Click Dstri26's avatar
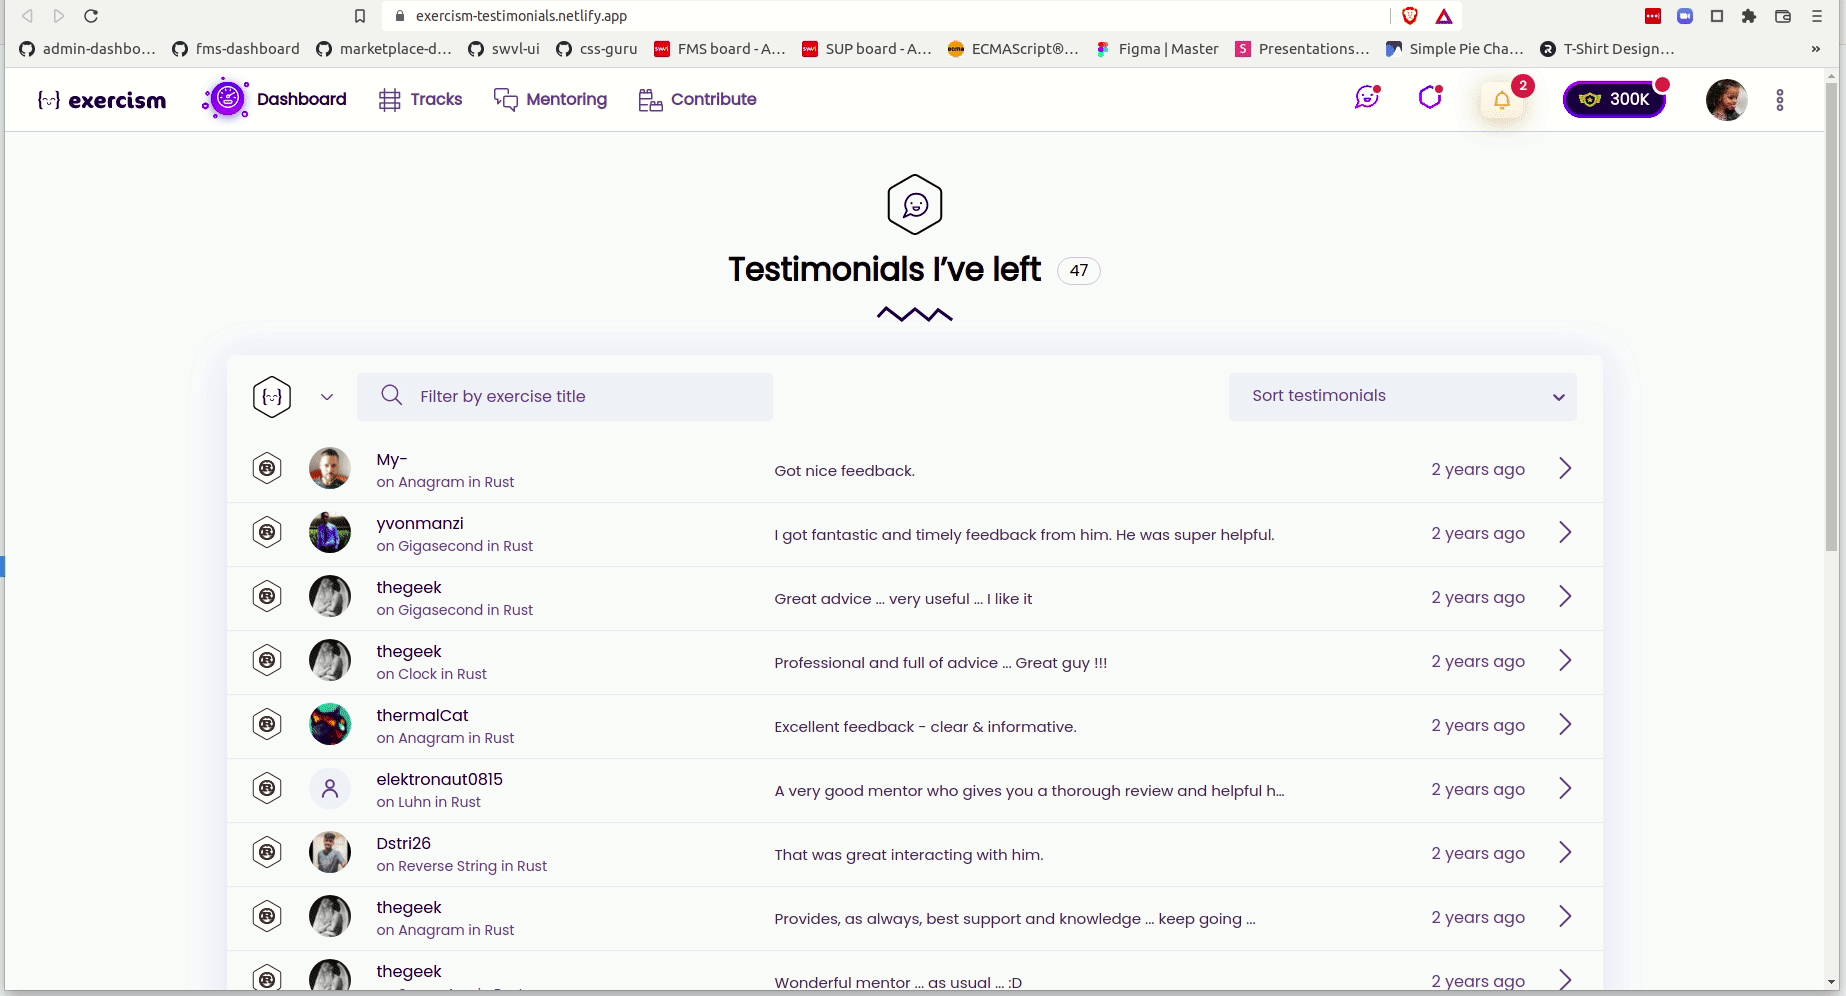 [x=330, y=852]
